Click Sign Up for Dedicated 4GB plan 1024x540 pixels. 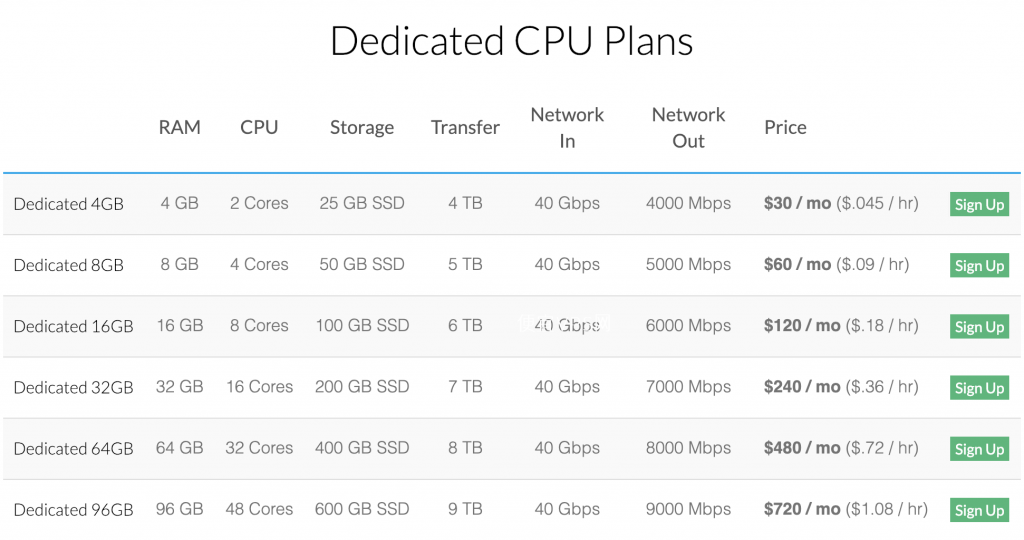click(x=979, y=204)
